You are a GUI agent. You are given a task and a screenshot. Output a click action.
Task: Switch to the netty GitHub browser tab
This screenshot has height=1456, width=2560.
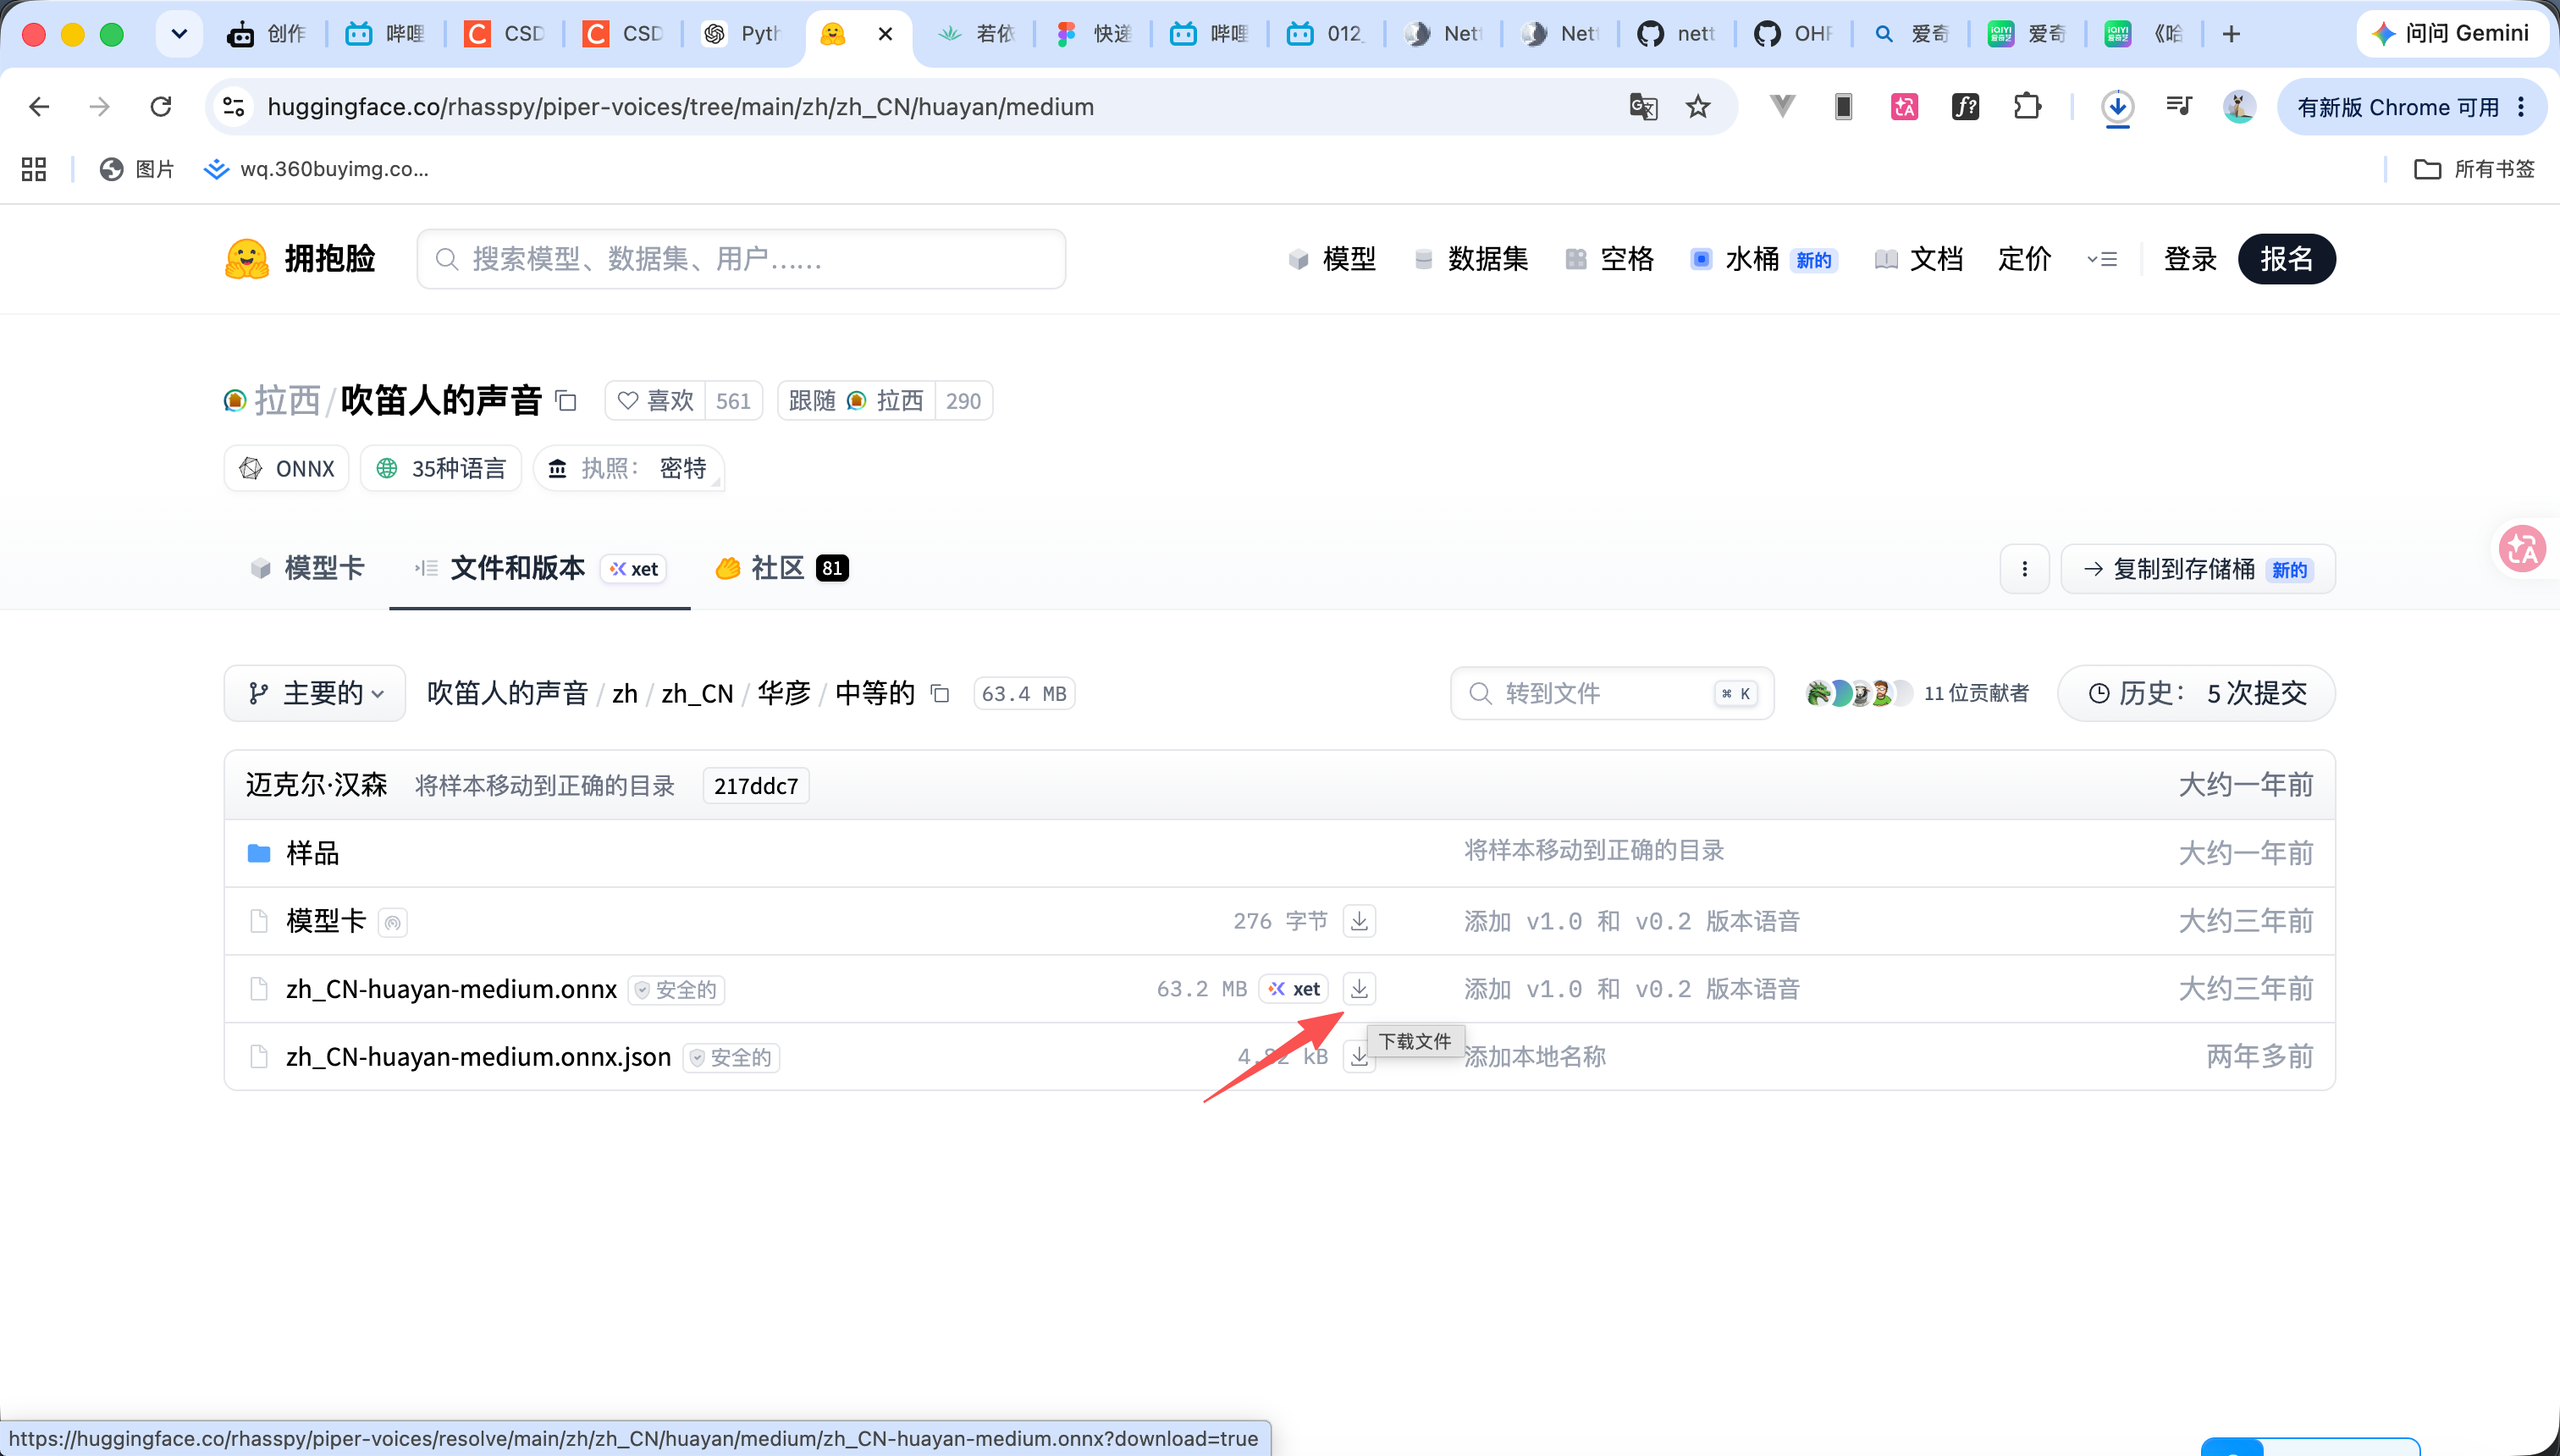[x=1676, y=34]
